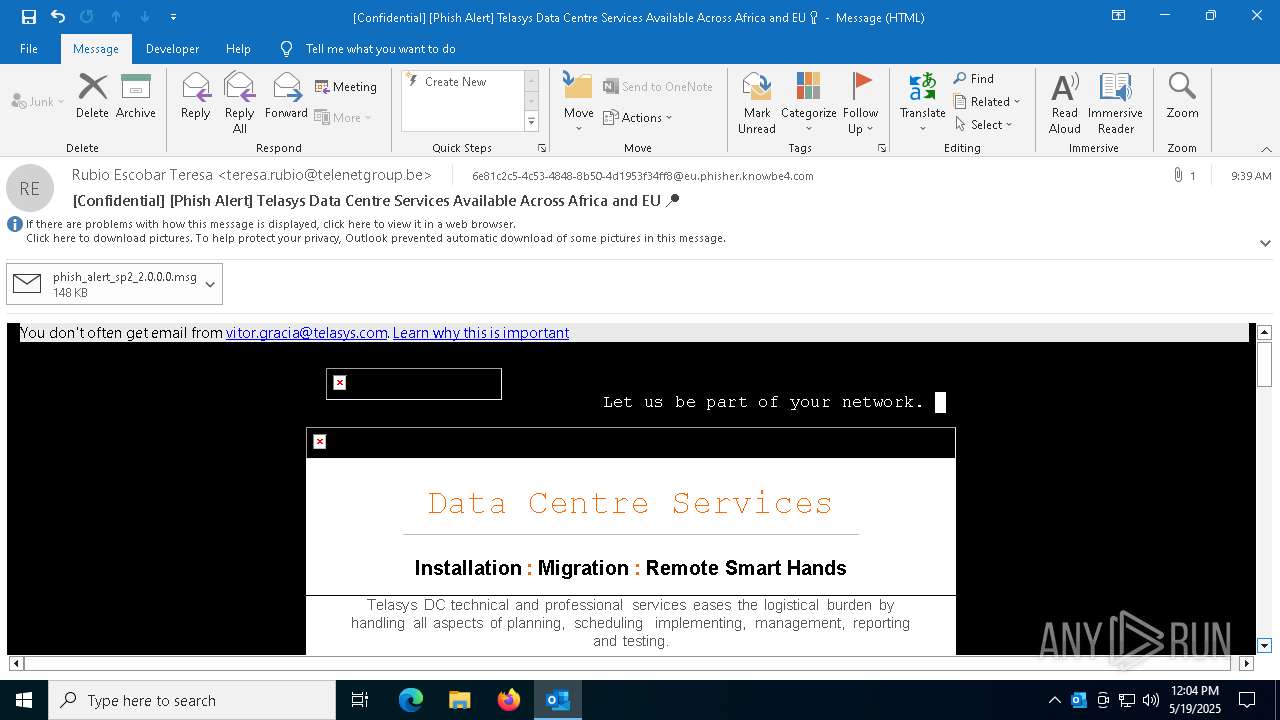Open the Windows Start menu
Viewport: 1280px width, 720px height.
click(24, 700)
